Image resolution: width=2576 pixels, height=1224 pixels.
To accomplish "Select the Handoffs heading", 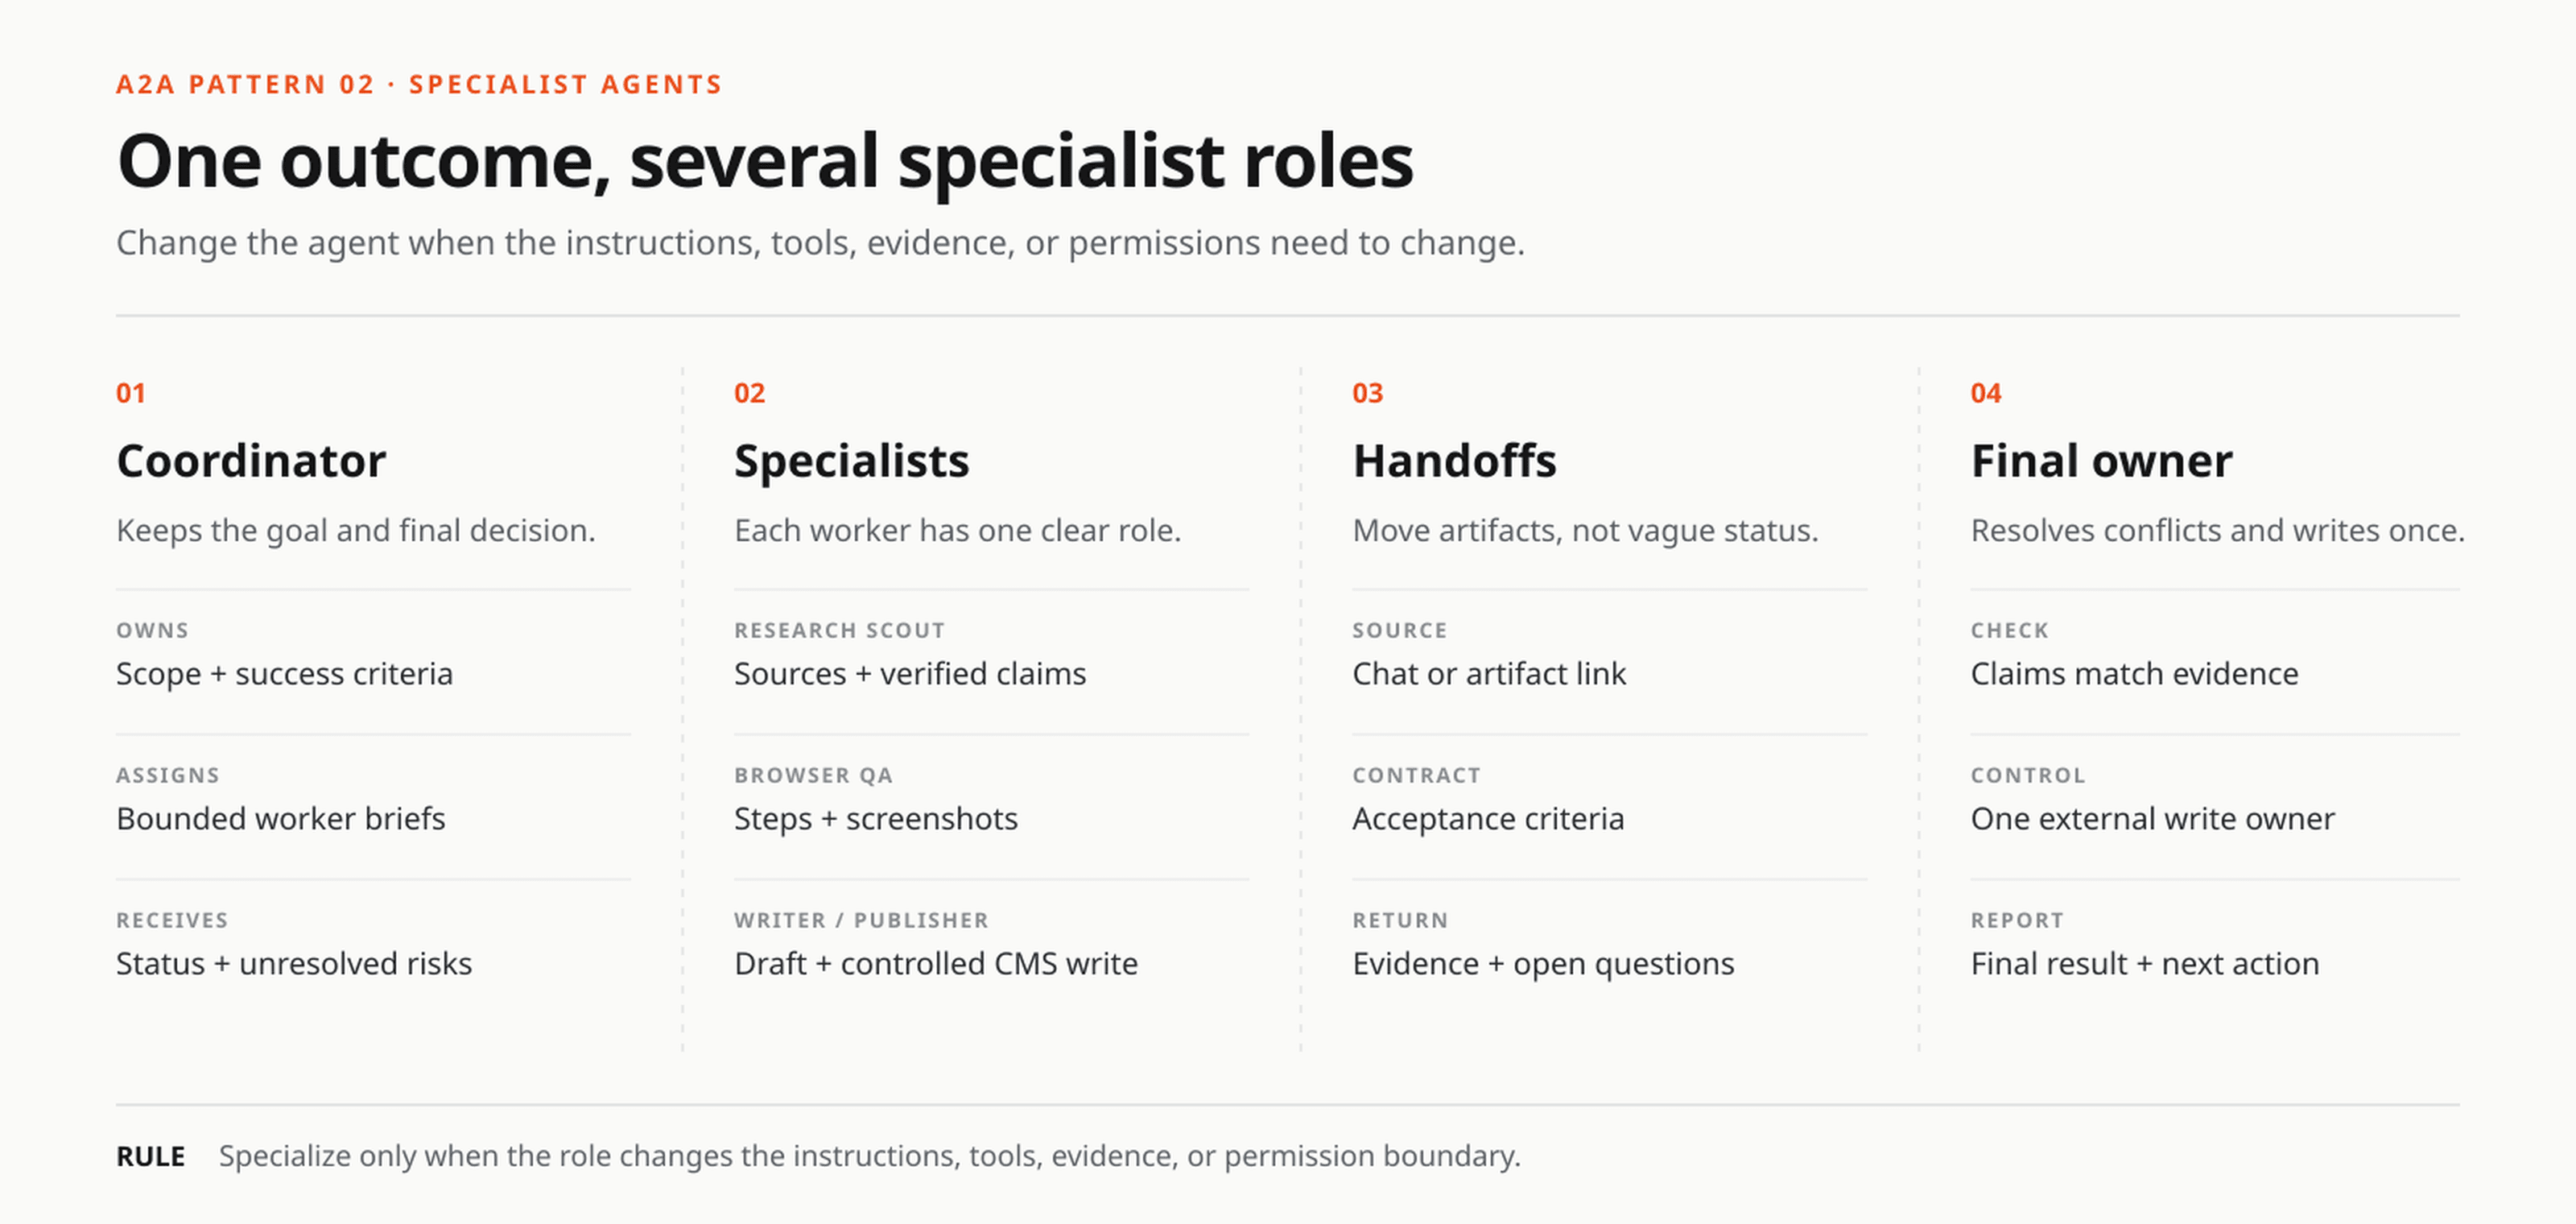I will (x=1454, y=461).
